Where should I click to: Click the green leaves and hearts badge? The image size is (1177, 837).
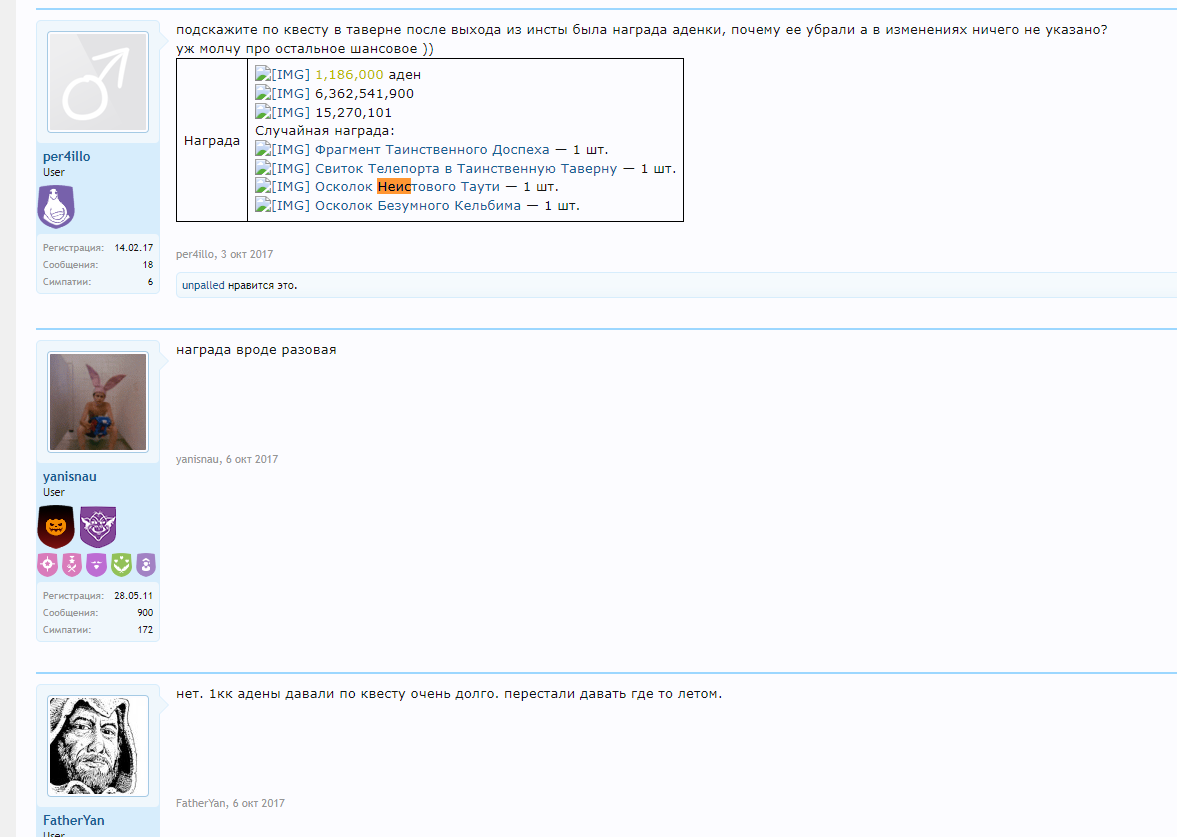(121, 565)
